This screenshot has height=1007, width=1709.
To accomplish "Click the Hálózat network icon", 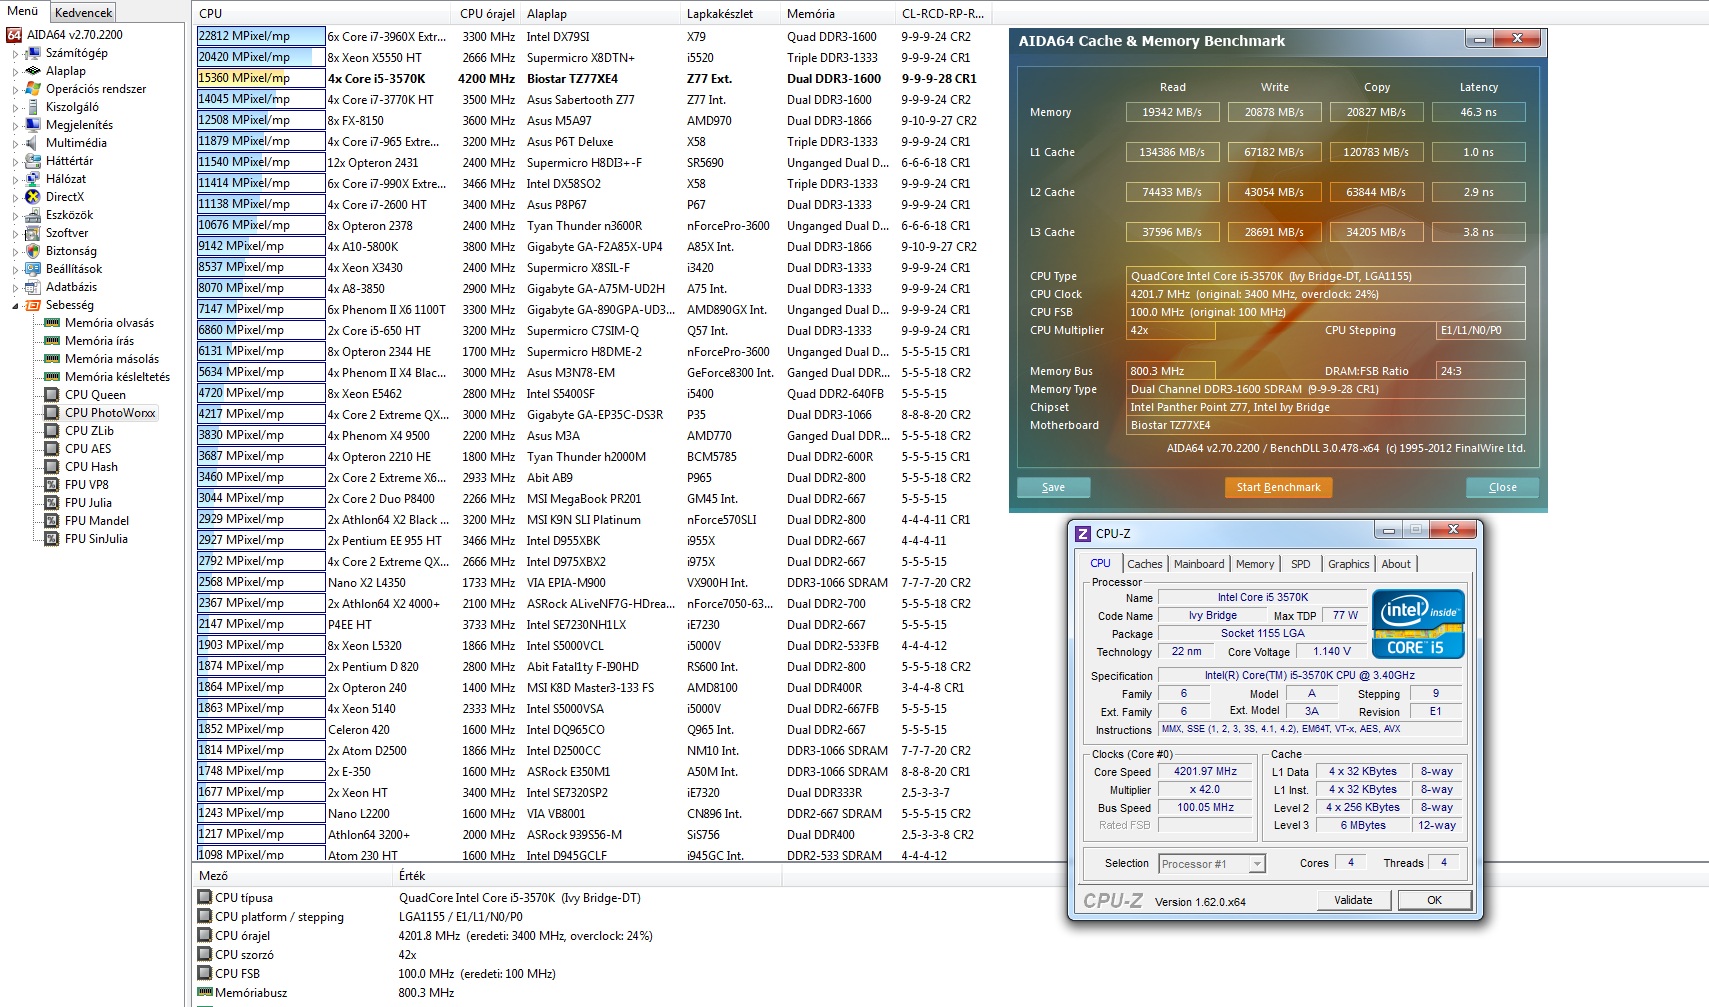I will click(33, 179).
